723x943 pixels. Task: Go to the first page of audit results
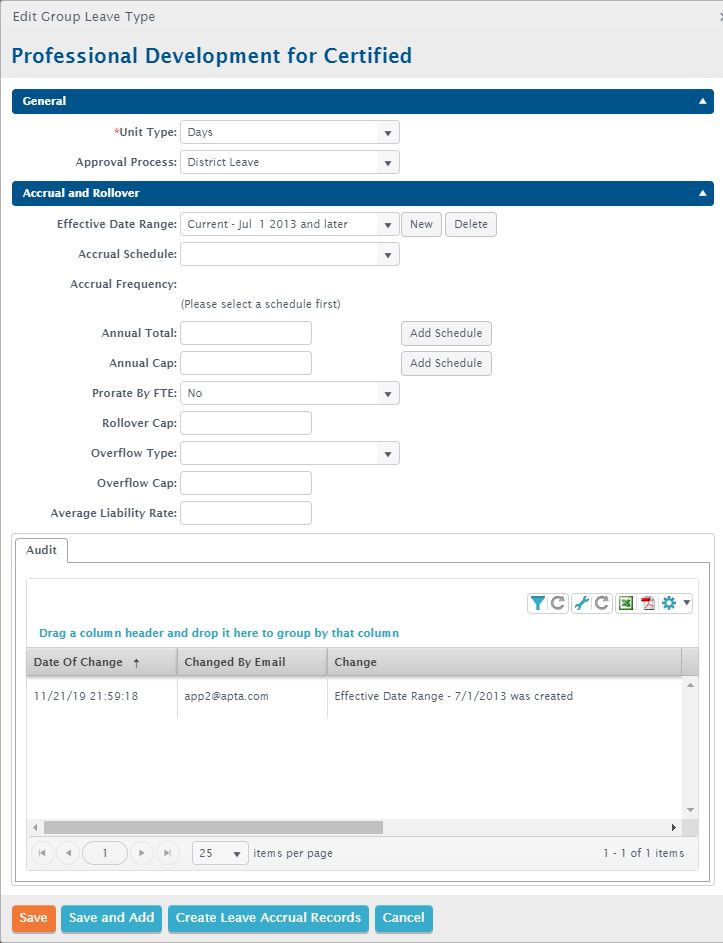point(43,853)
